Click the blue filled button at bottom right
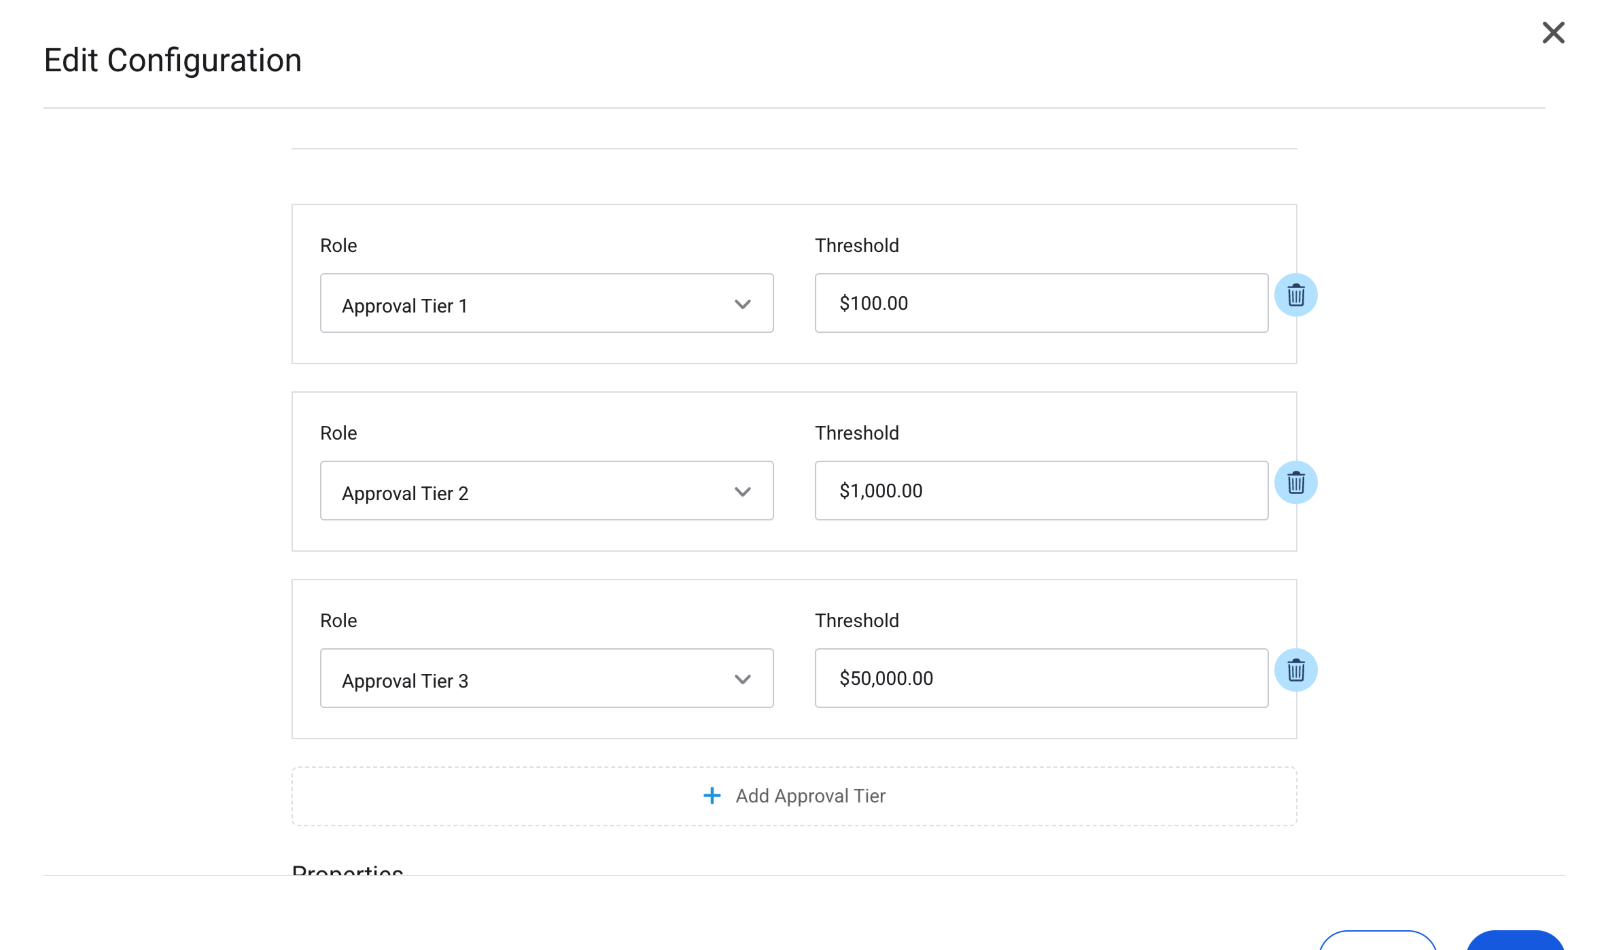The image size is (1600, 950). [x=1514, y=941]
